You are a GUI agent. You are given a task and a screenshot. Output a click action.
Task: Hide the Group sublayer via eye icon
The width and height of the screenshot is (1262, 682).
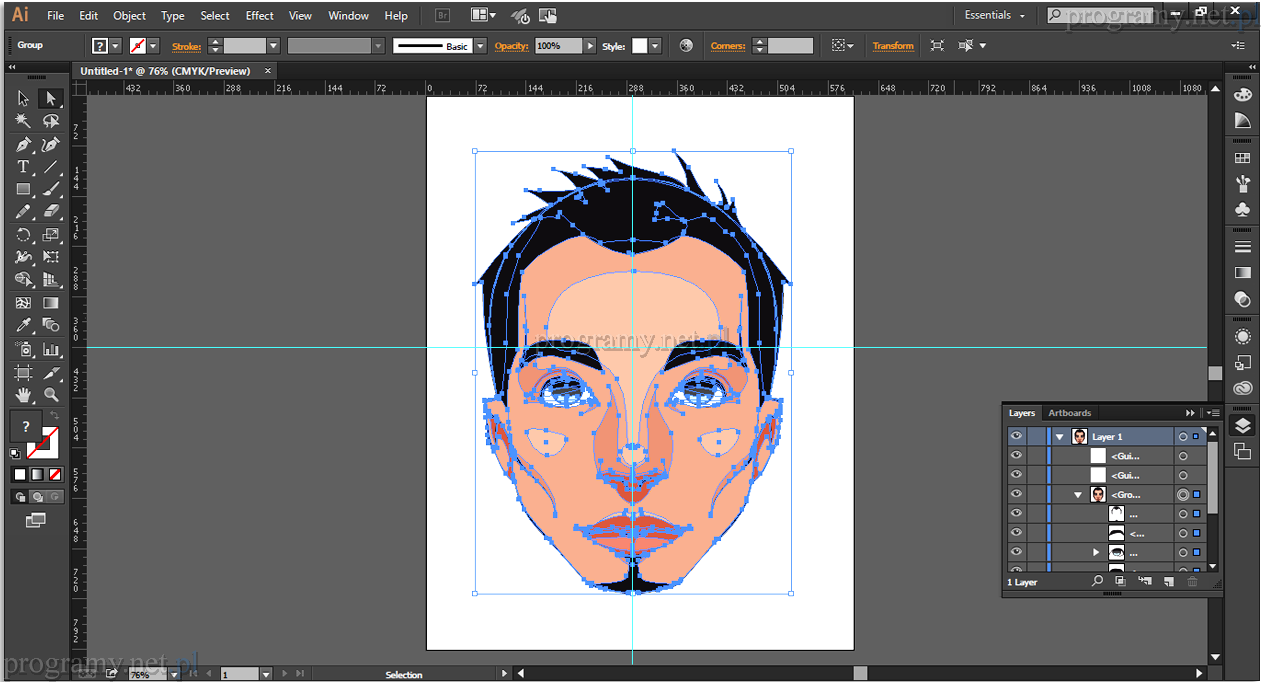click(1016, 494)
